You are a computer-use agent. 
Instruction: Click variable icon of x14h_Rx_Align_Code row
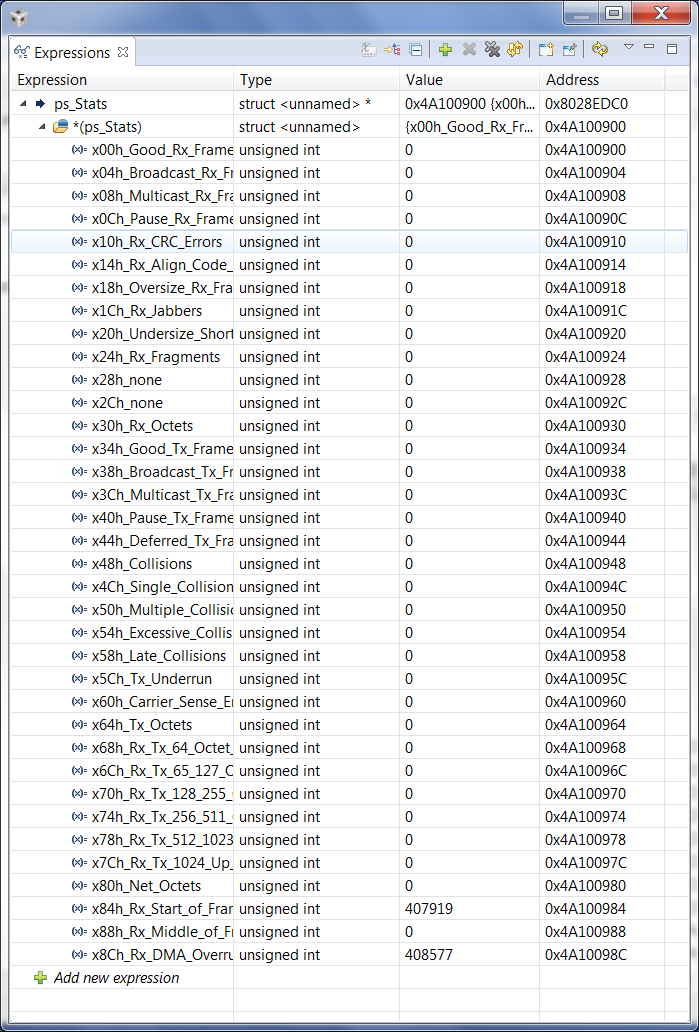pyautogui.click(x=79, y=265)
